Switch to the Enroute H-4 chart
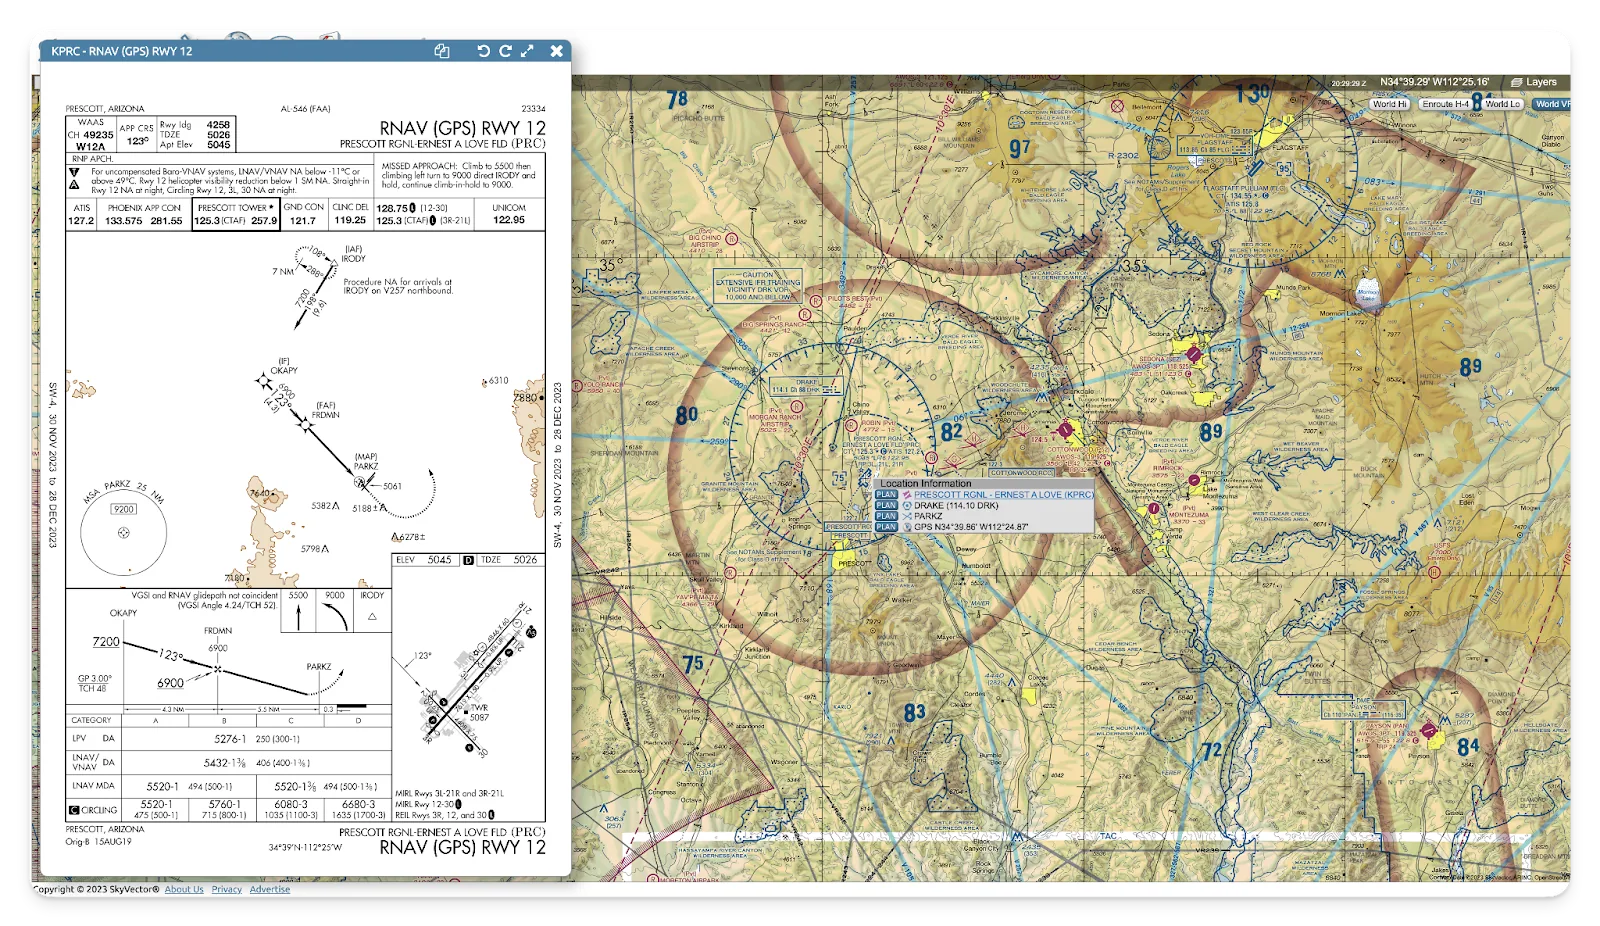The image size is (1600, 926). point(1445,104)
